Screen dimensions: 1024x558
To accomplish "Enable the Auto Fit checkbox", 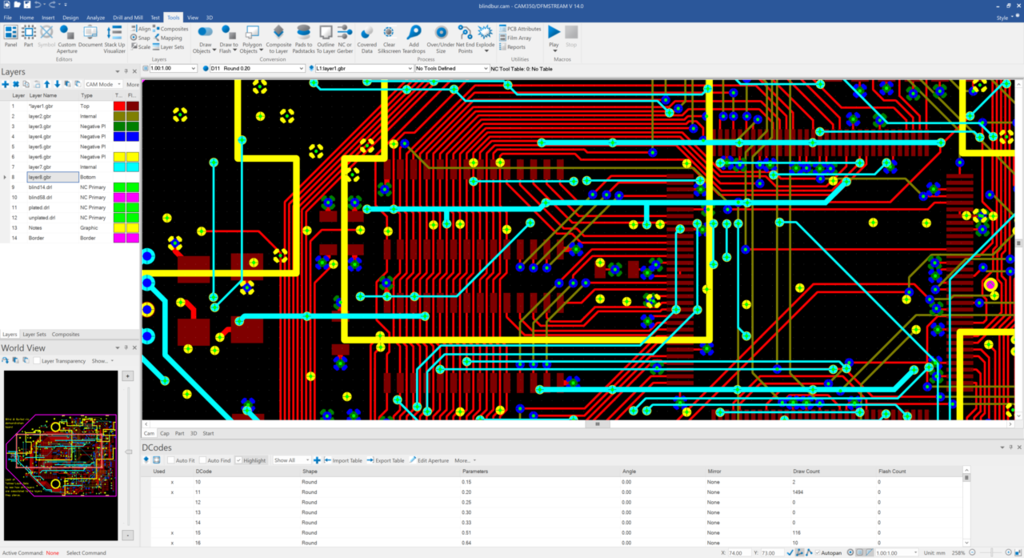I will pos(171,461).
